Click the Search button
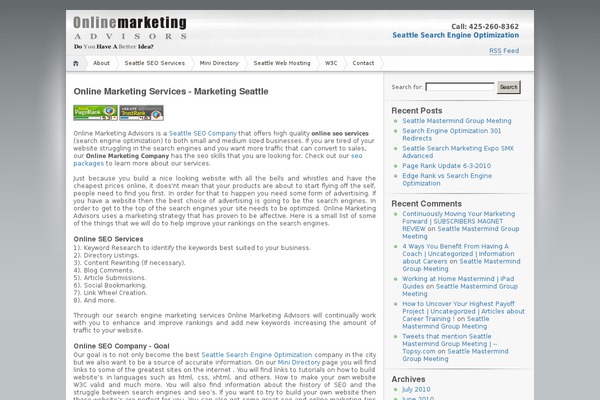The height and width of the screenshot is (400, 600). (x=509, y=87)
